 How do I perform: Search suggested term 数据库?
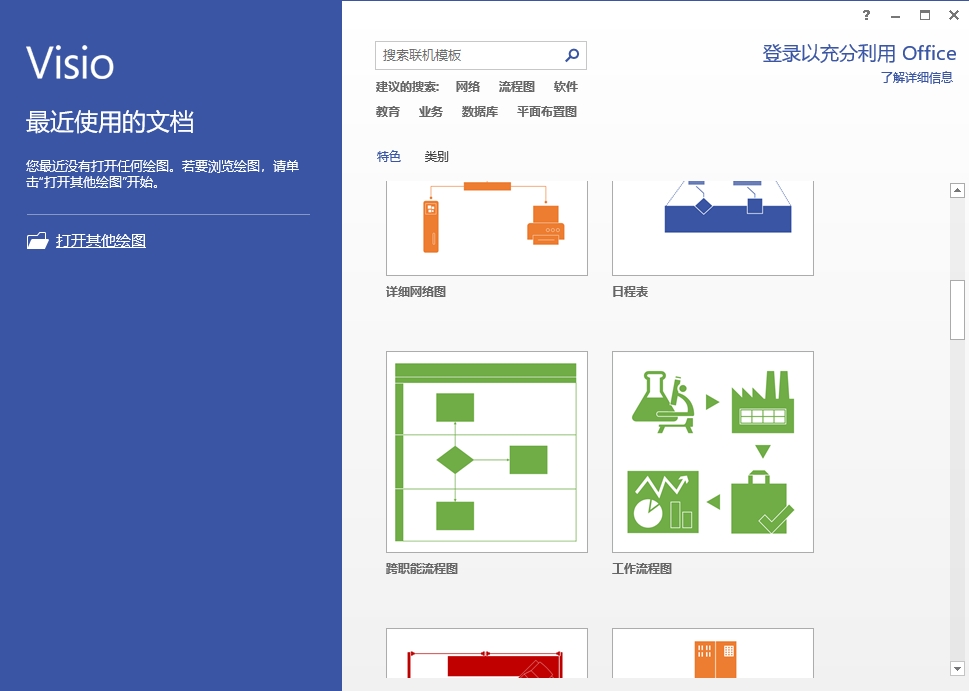point(480,112)
